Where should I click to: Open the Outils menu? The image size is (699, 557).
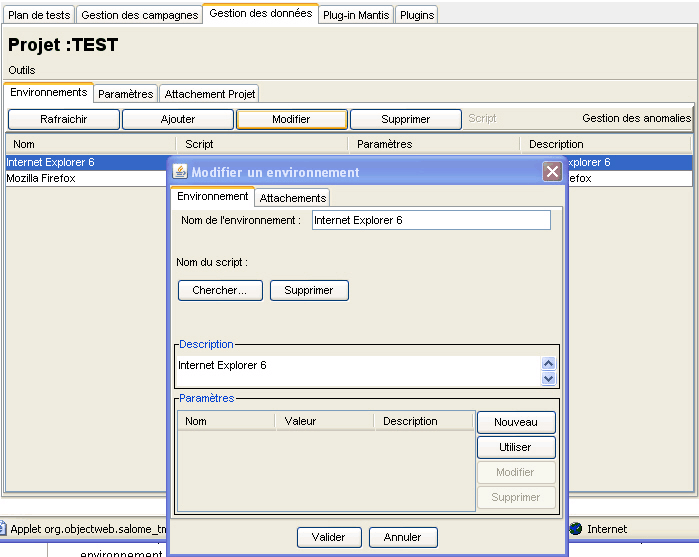(22, 70)
